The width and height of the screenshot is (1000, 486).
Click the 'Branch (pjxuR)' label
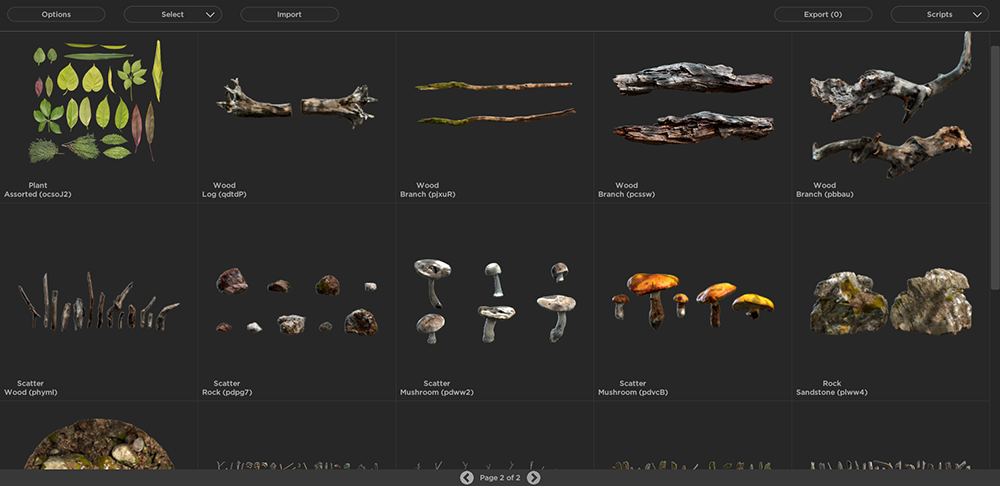pos(428,195)
